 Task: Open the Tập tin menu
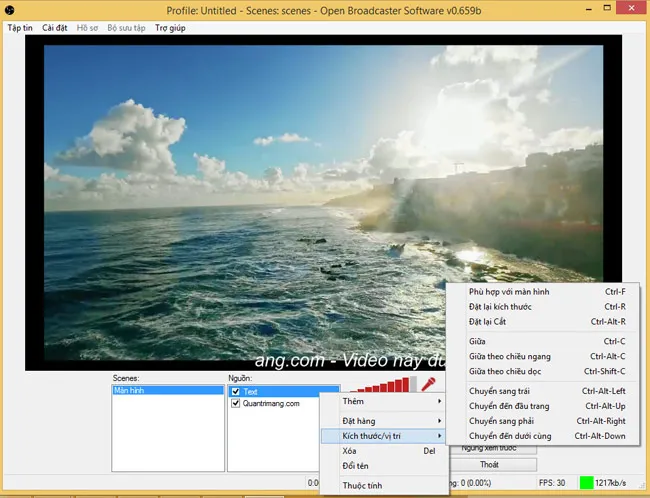pos(20,28)
